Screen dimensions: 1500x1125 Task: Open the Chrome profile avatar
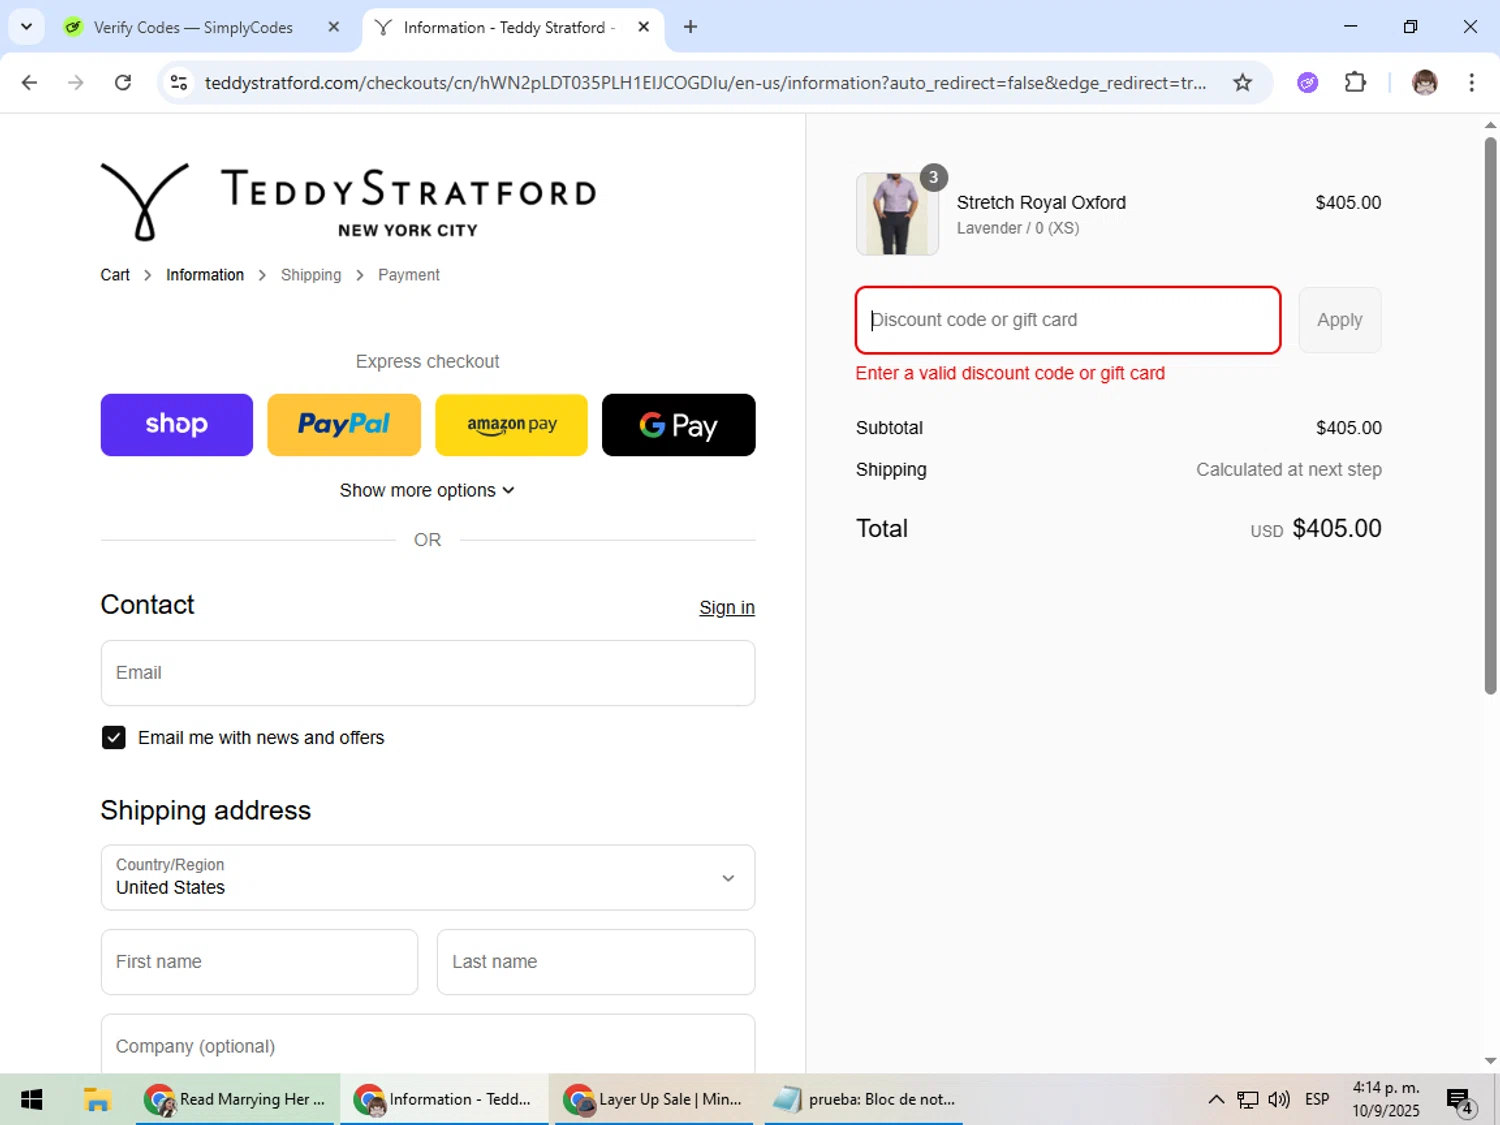1424,82
